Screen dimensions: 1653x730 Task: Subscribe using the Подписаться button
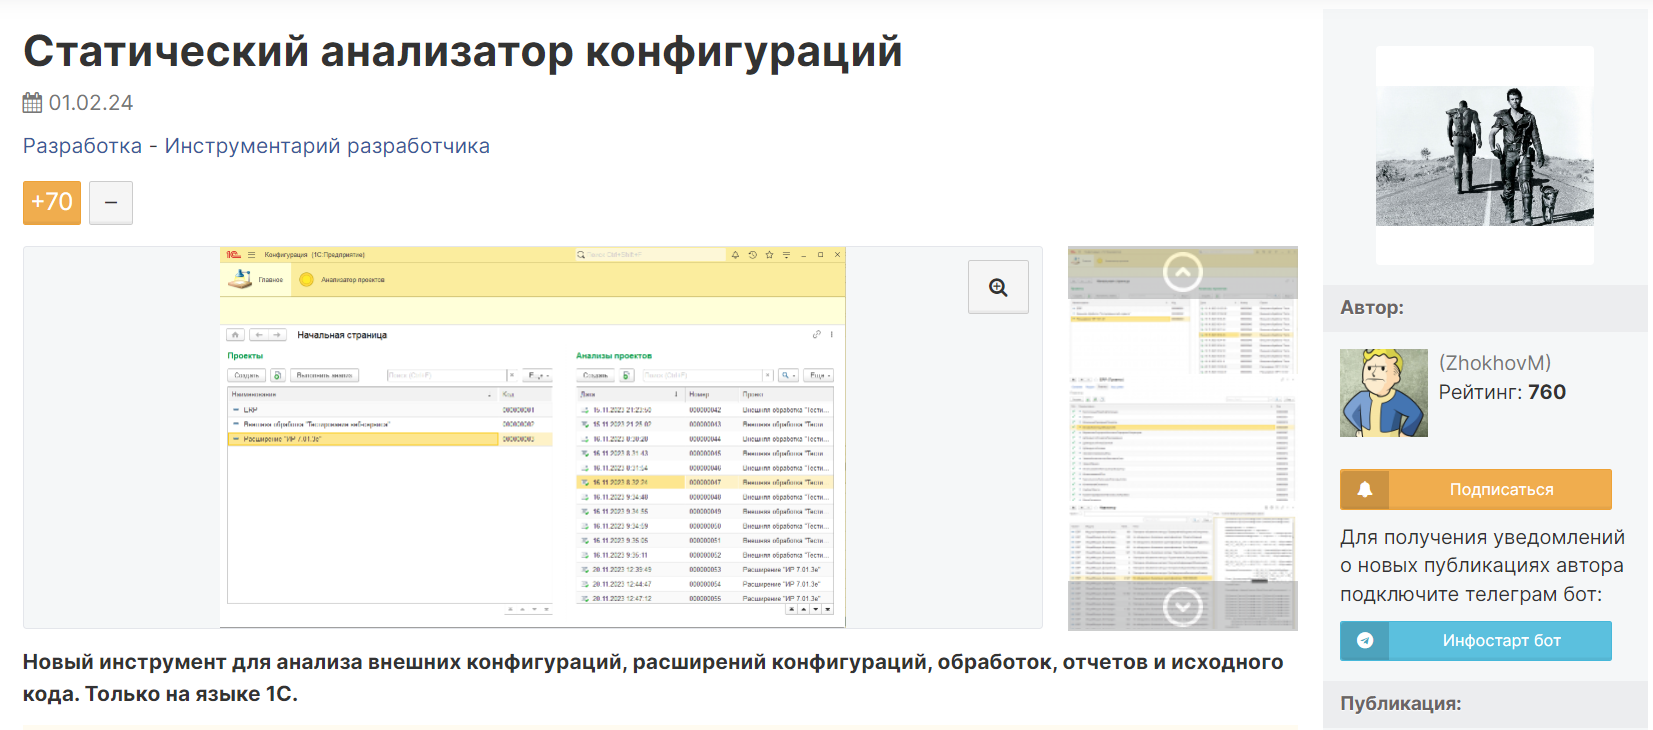1476,489
